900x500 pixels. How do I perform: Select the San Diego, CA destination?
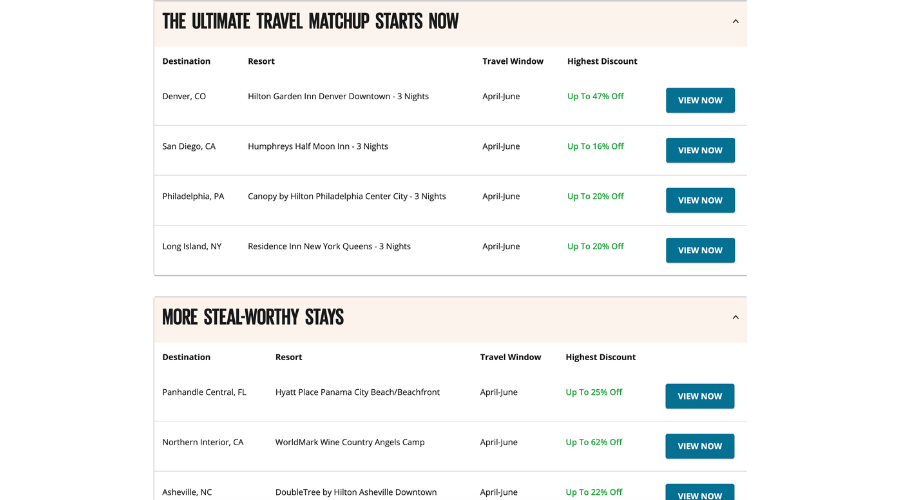pyautogui.click(x=189, y=146)
